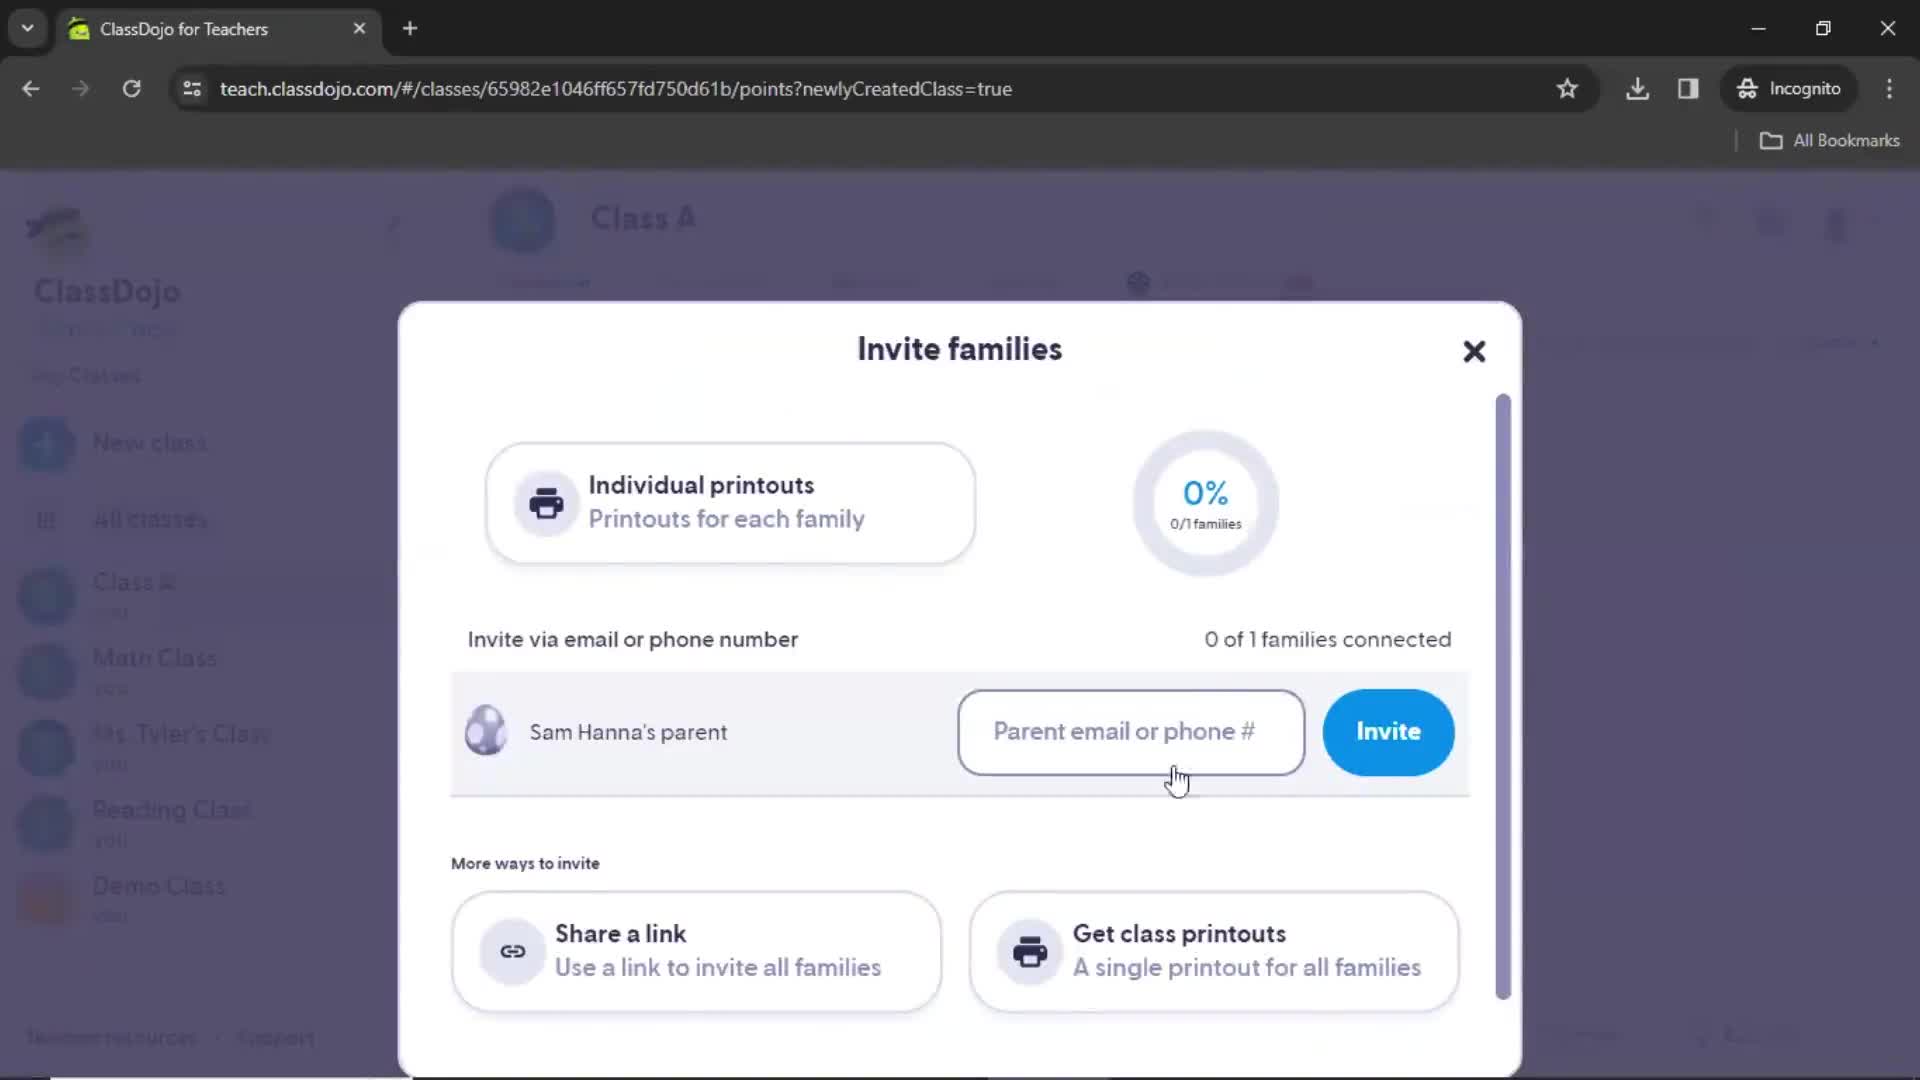Image resolution: width=1920 pixels, height=1080 pixels.
Task: Click the modal close X button
Action: click(1473, 349)
